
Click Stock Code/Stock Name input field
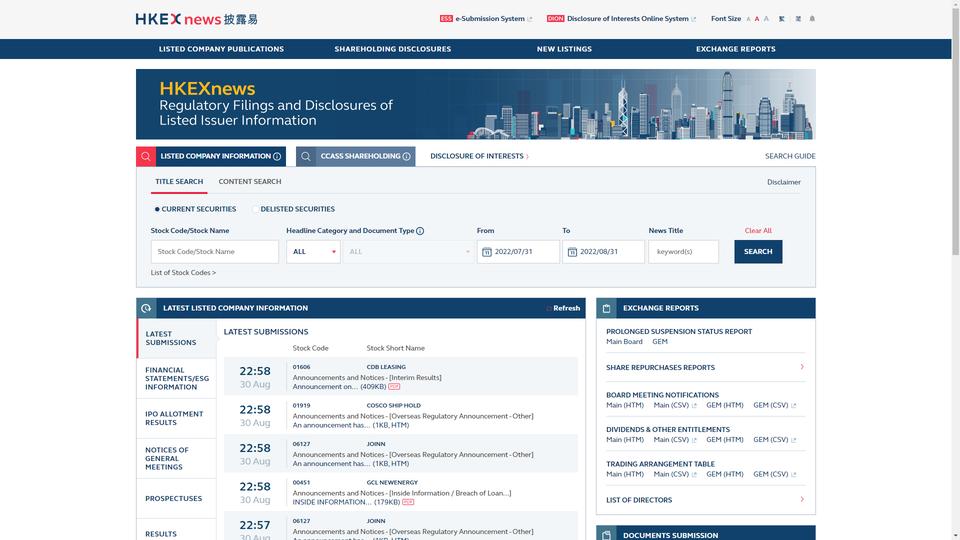[214, 252]
